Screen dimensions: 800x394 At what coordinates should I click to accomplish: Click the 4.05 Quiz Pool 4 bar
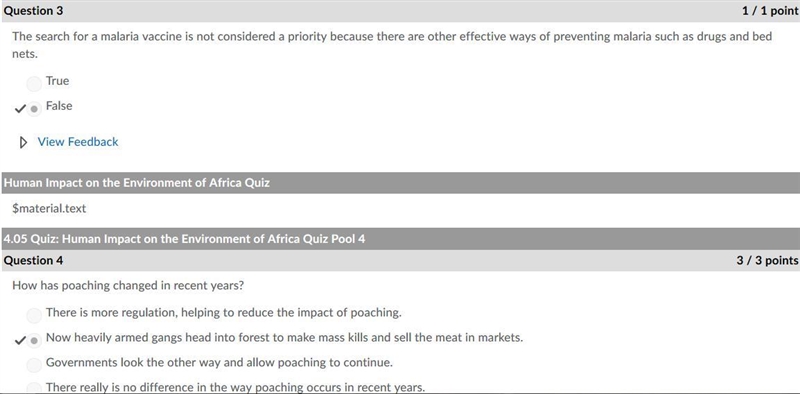point(400,239)
